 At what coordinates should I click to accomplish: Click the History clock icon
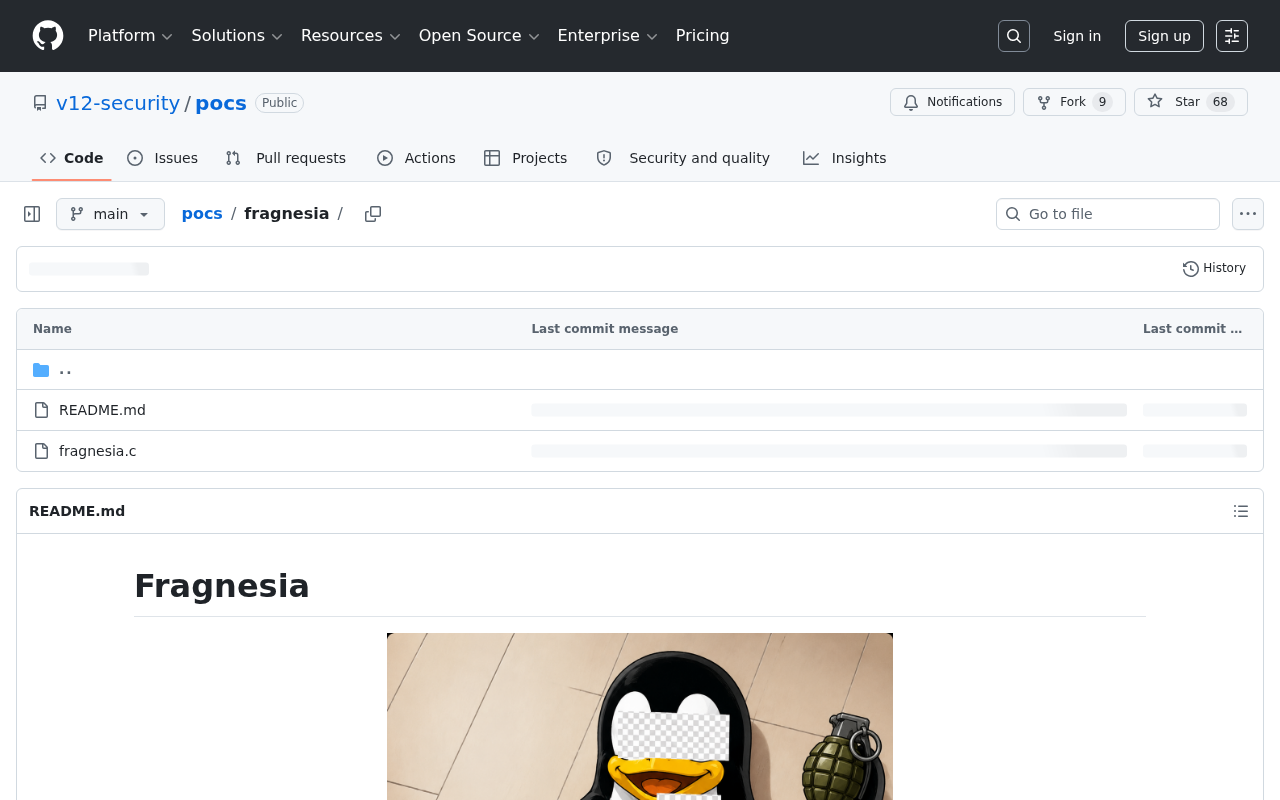pyautogui.click(x=1190, y=269)
